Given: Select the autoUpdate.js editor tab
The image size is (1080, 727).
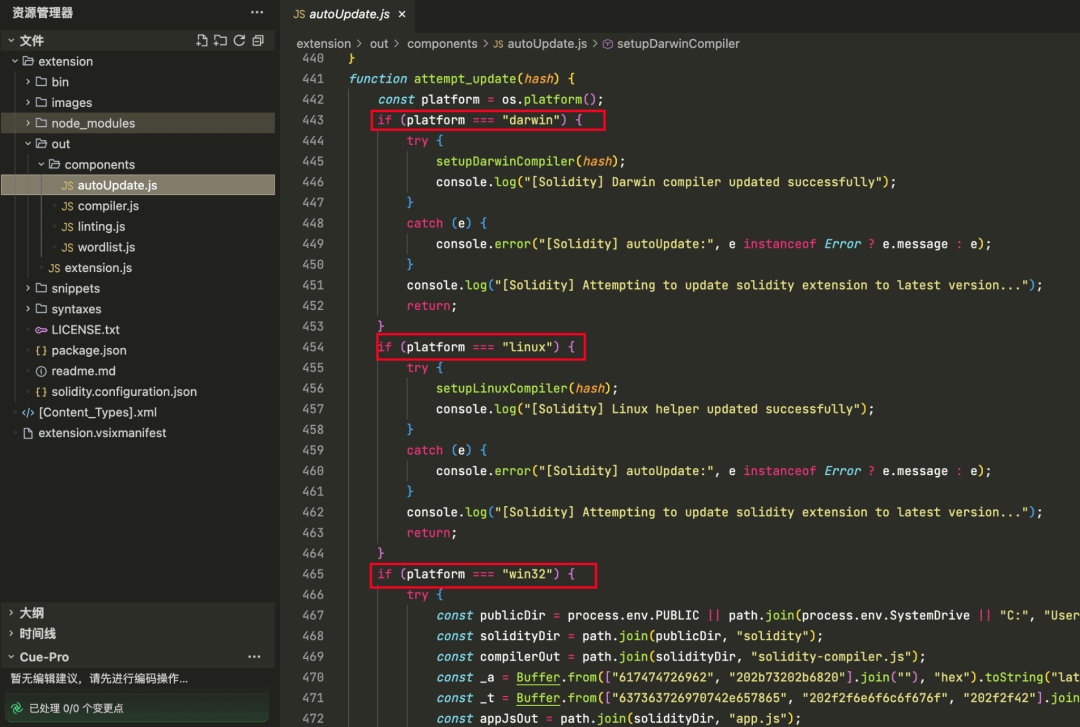Looking at the screenshot, I should [x=349, y=14].
